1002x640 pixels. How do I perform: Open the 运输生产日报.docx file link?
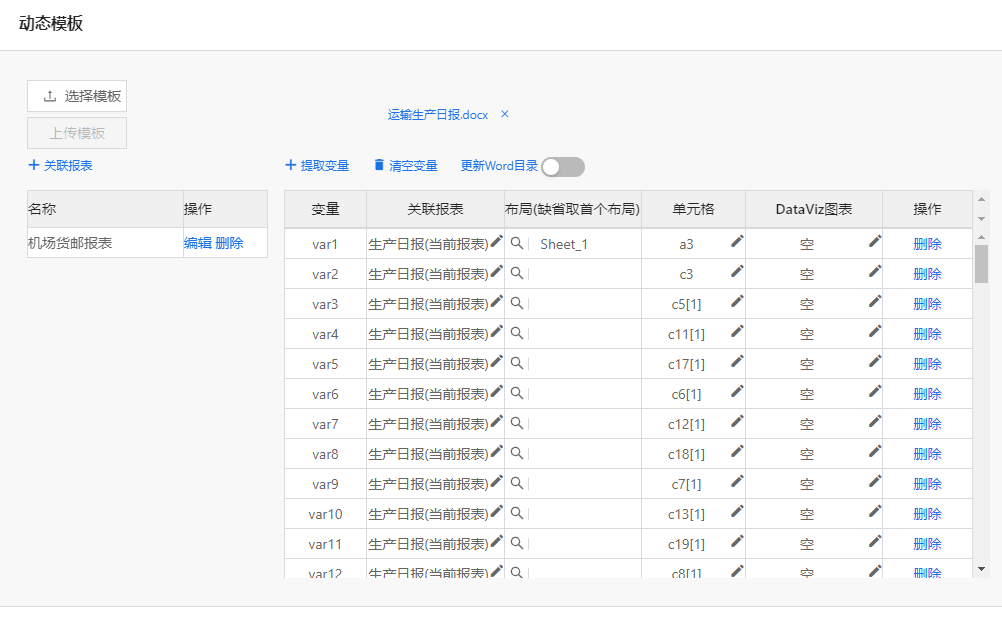point(438,115)
